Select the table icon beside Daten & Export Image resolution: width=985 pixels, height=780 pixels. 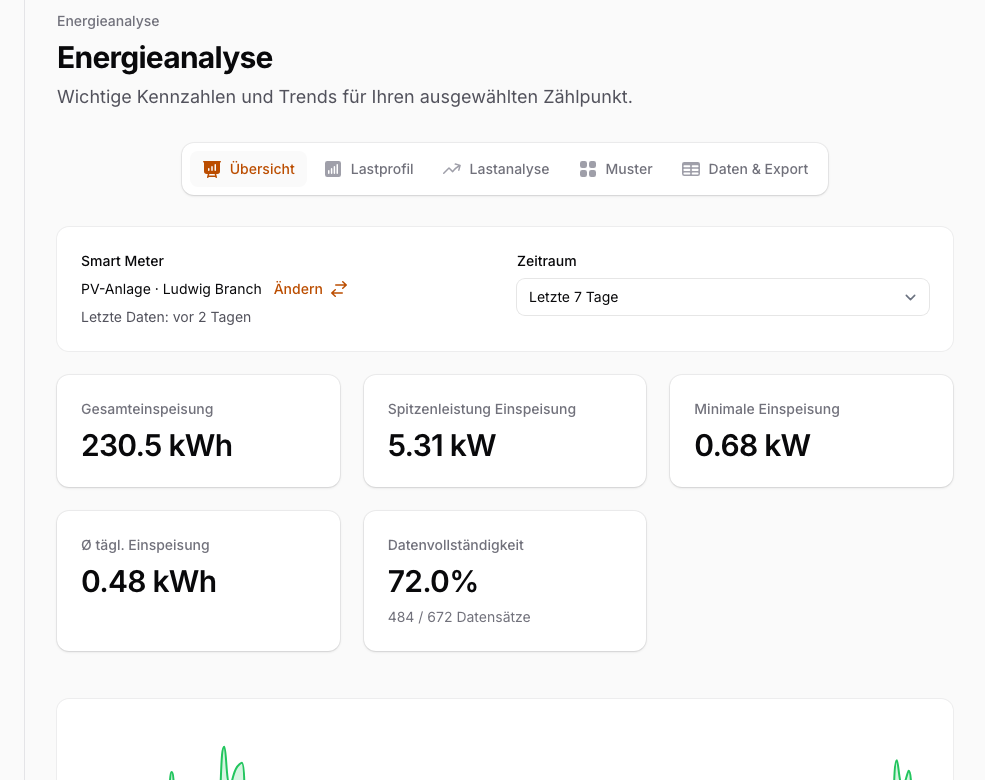(x=690, y=169)
